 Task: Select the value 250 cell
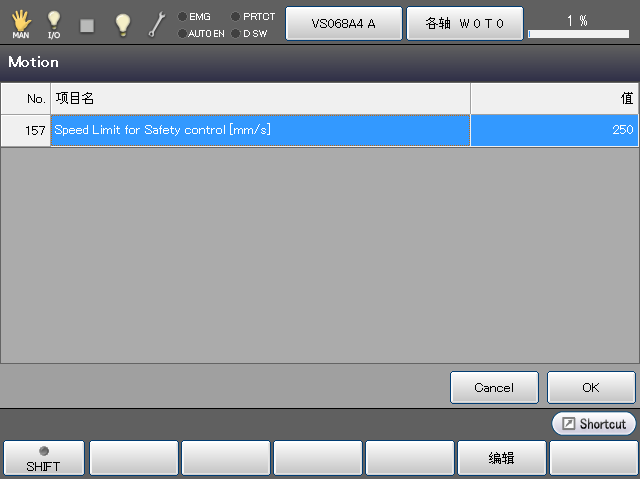click(x=554, y=130)
